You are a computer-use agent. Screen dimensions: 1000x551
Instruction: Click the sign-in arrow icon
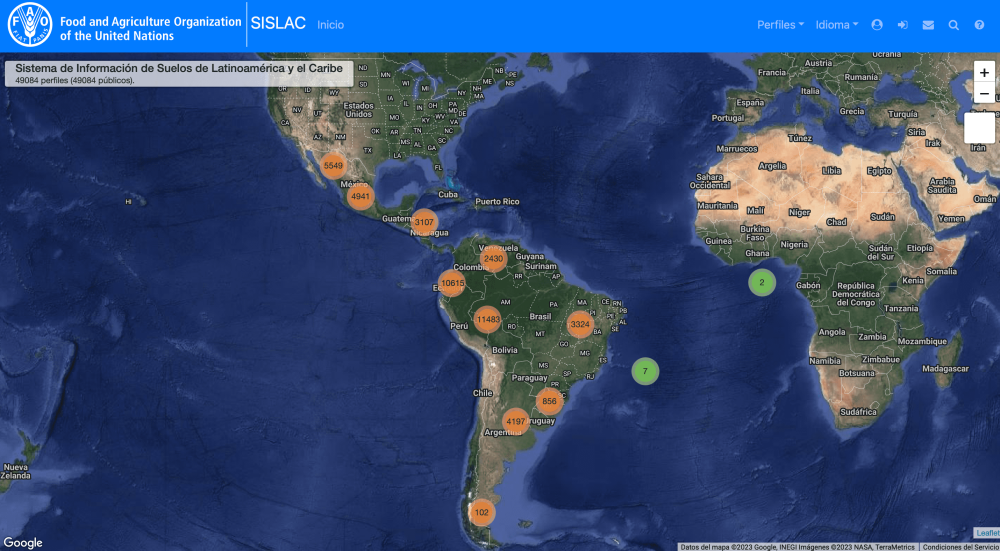coord(902,25)
